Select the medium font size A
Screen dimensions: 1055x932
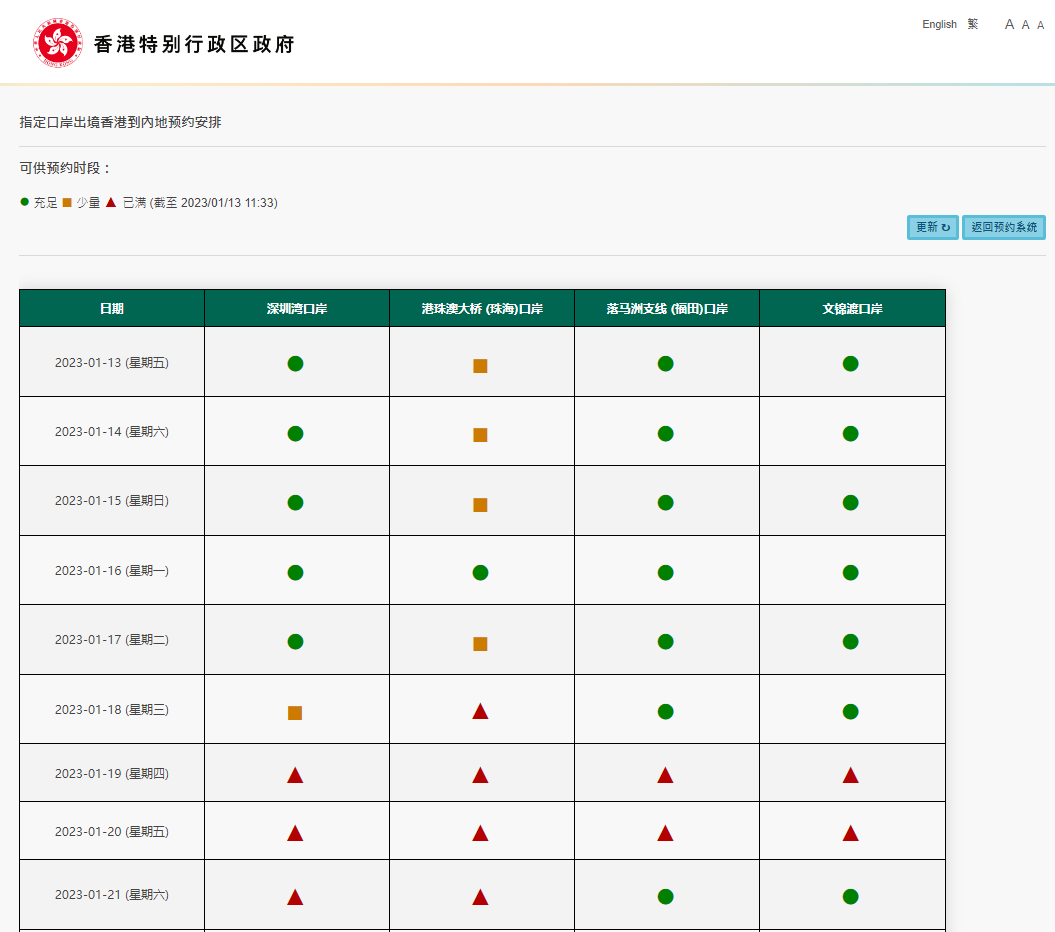point(1026,25)
